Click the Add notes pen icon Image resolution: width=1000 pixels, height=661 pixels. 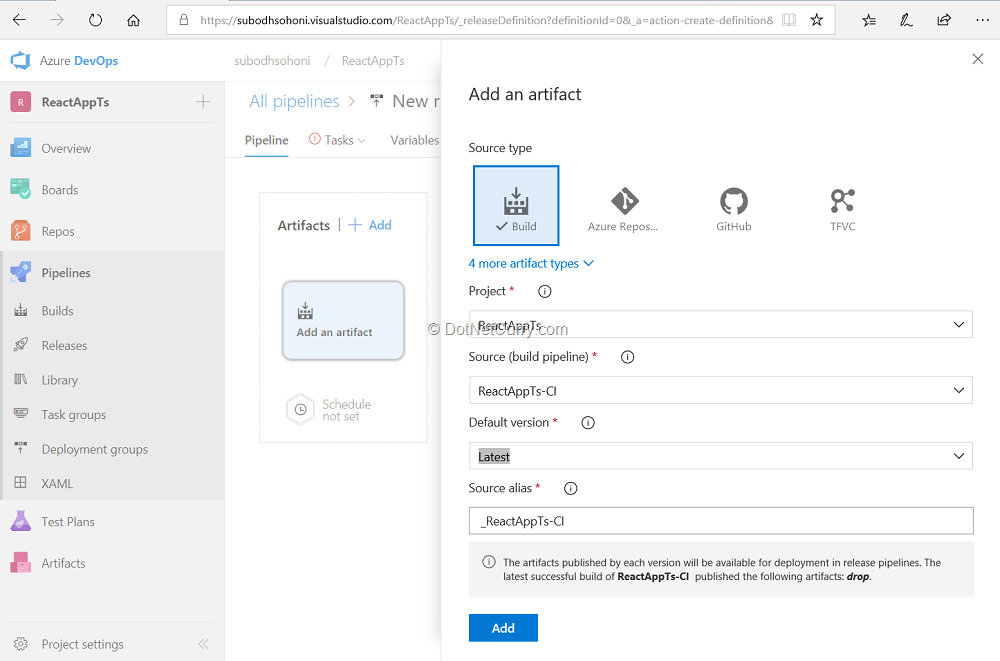click(x=906, y=20)
